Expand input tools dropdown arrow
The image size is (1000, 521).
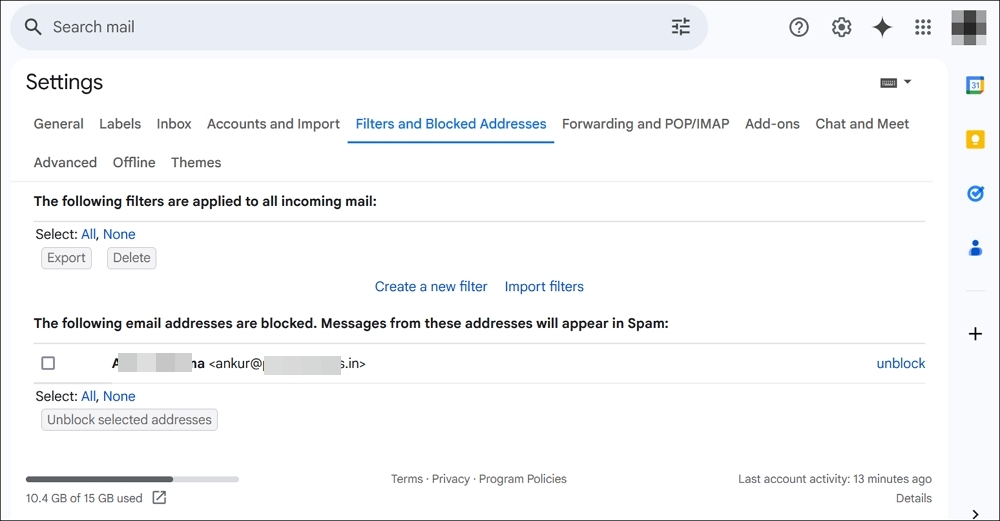(x=908, y=82)
